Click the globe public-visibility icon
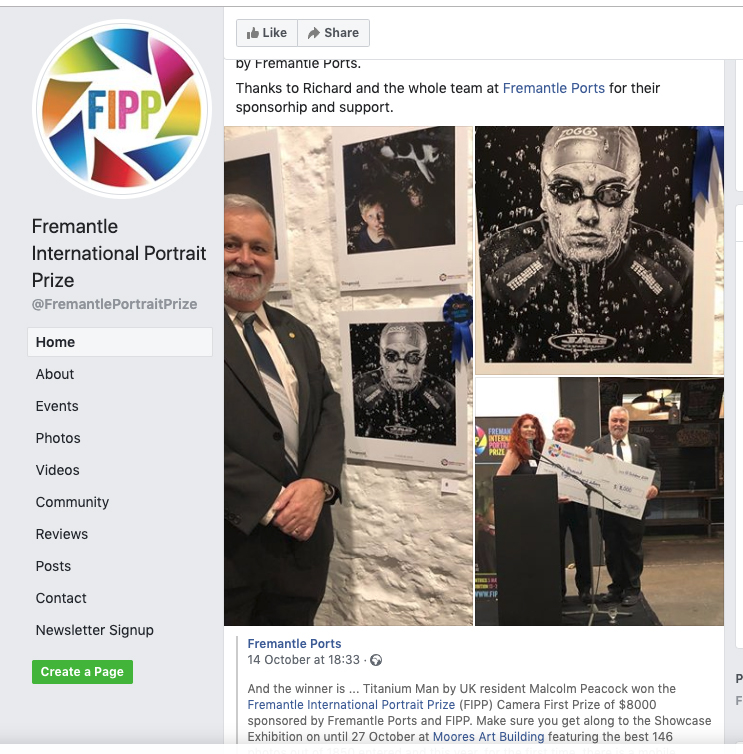The height and width of the screenshot is (754, 743). click(376, 660)
